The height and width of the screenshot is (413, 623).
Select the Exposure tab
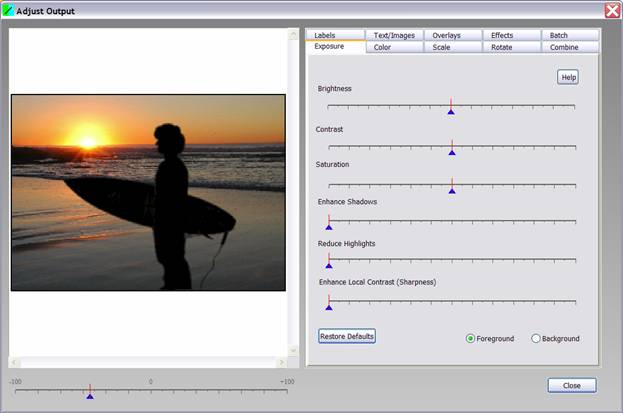336,47
